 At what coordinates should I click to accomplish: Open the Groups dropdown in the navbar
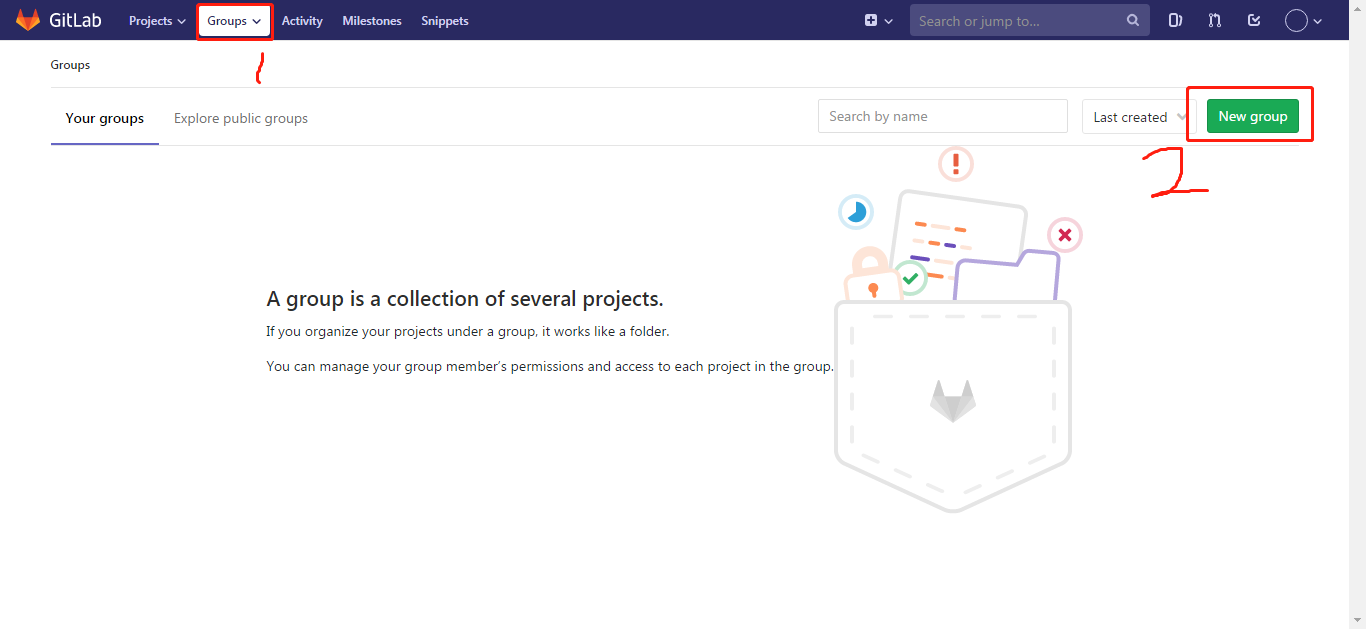[234, 20]
